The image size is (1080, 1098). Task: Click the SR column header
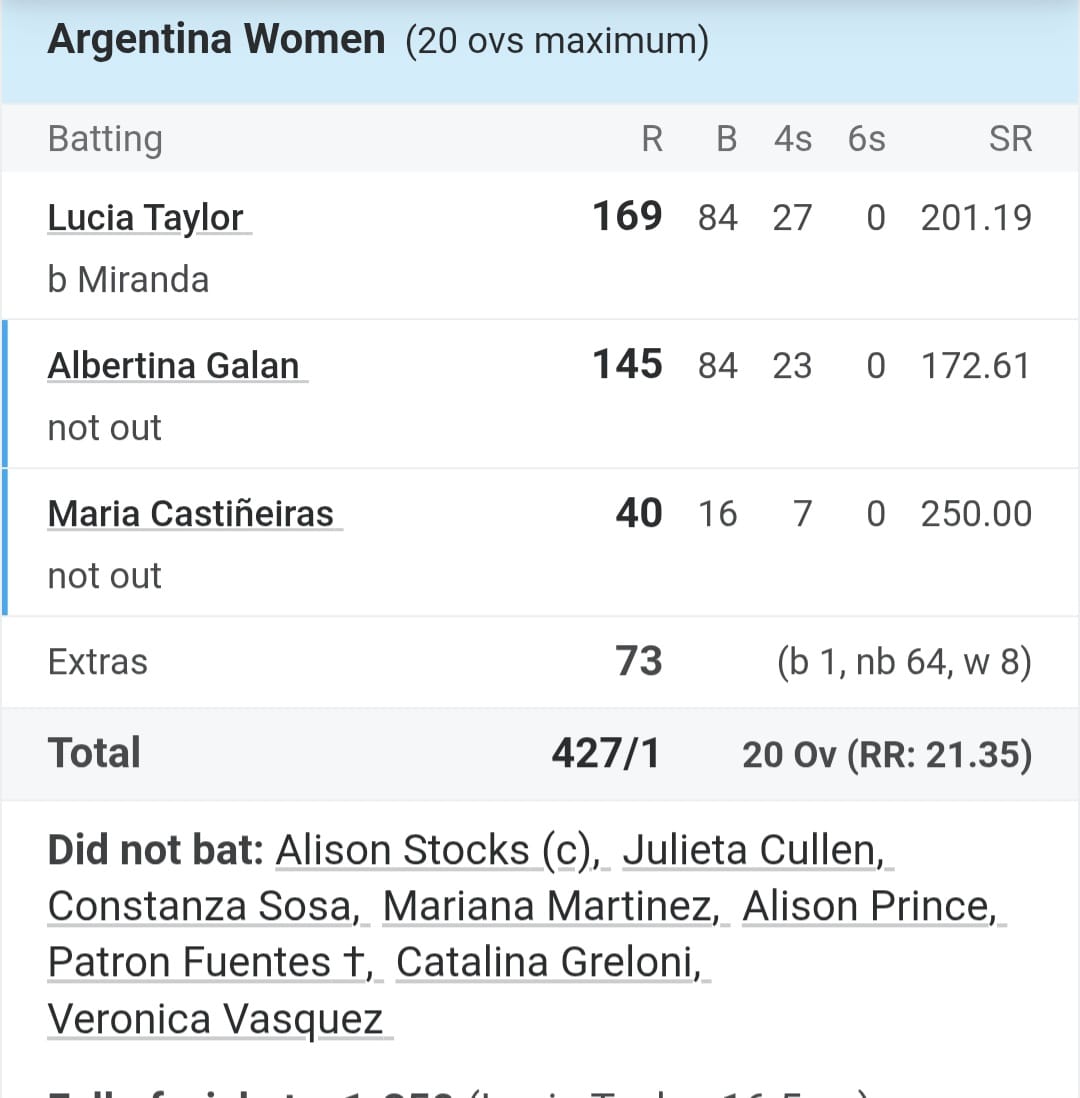coord(1010,139)
